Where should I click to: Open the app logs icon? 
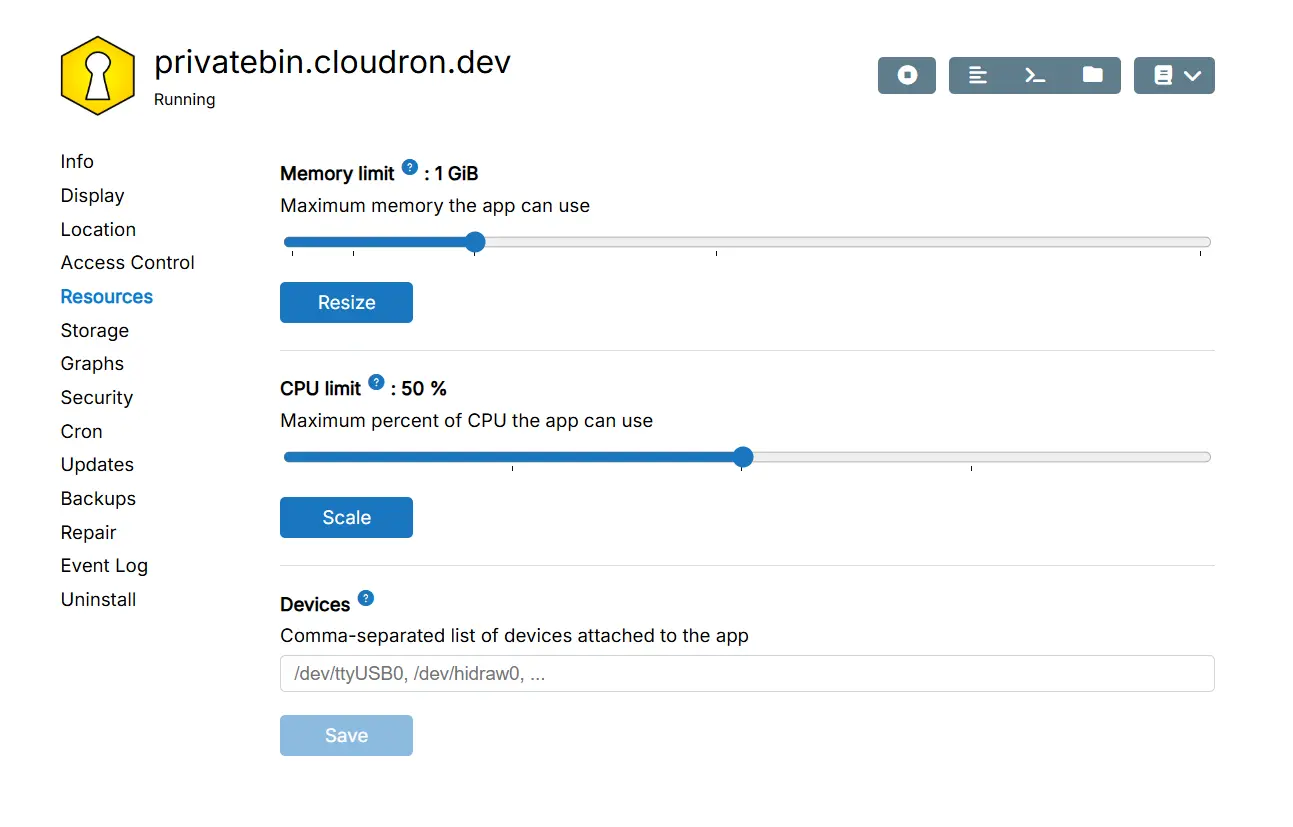point(978,76)
